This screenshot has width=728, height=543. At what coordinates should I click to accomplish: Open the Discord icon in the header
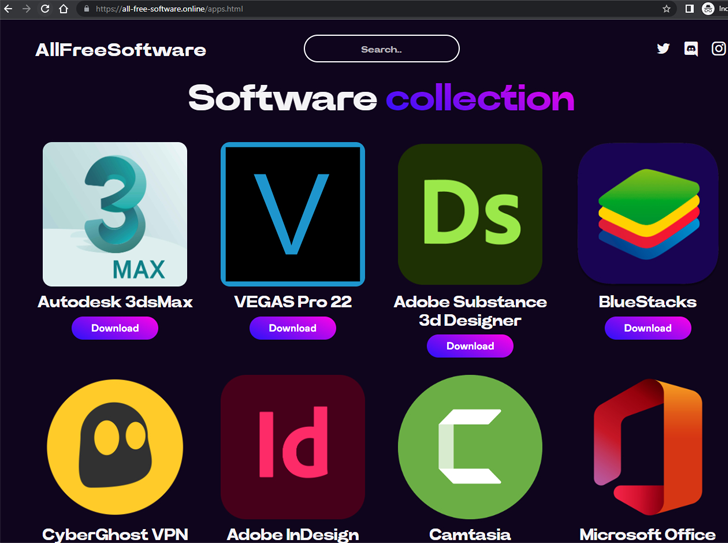(x=691, y=48)
